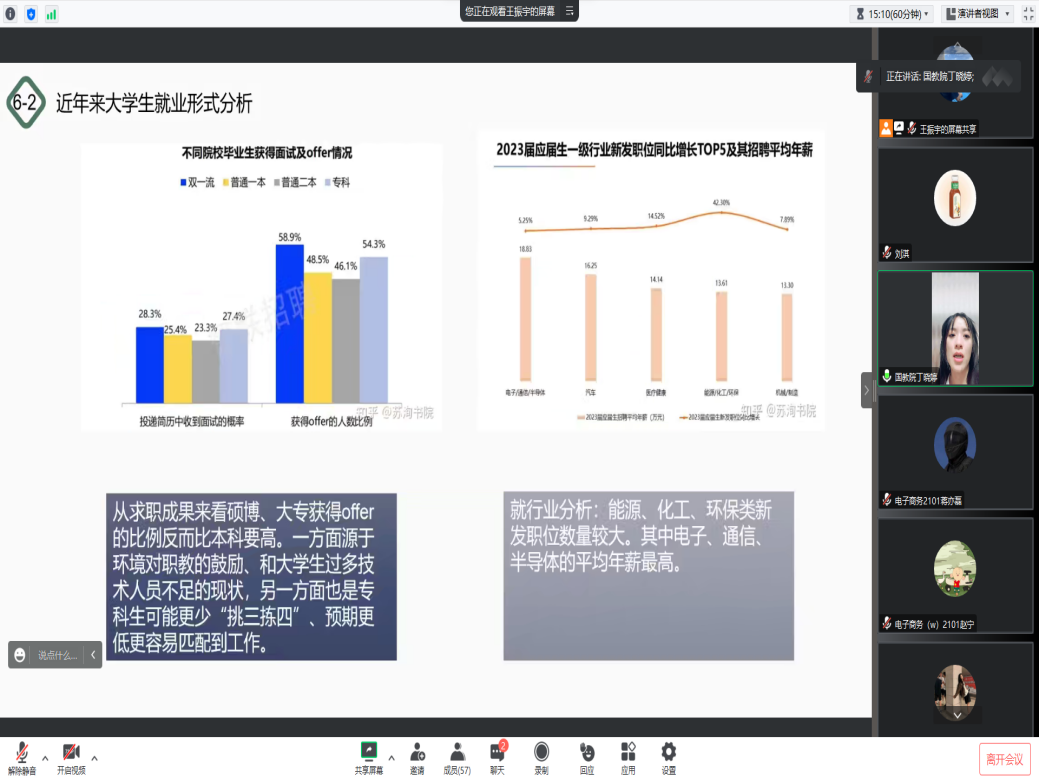
Task: Collapse the participant video sidebar
Action: pos(867,390)
